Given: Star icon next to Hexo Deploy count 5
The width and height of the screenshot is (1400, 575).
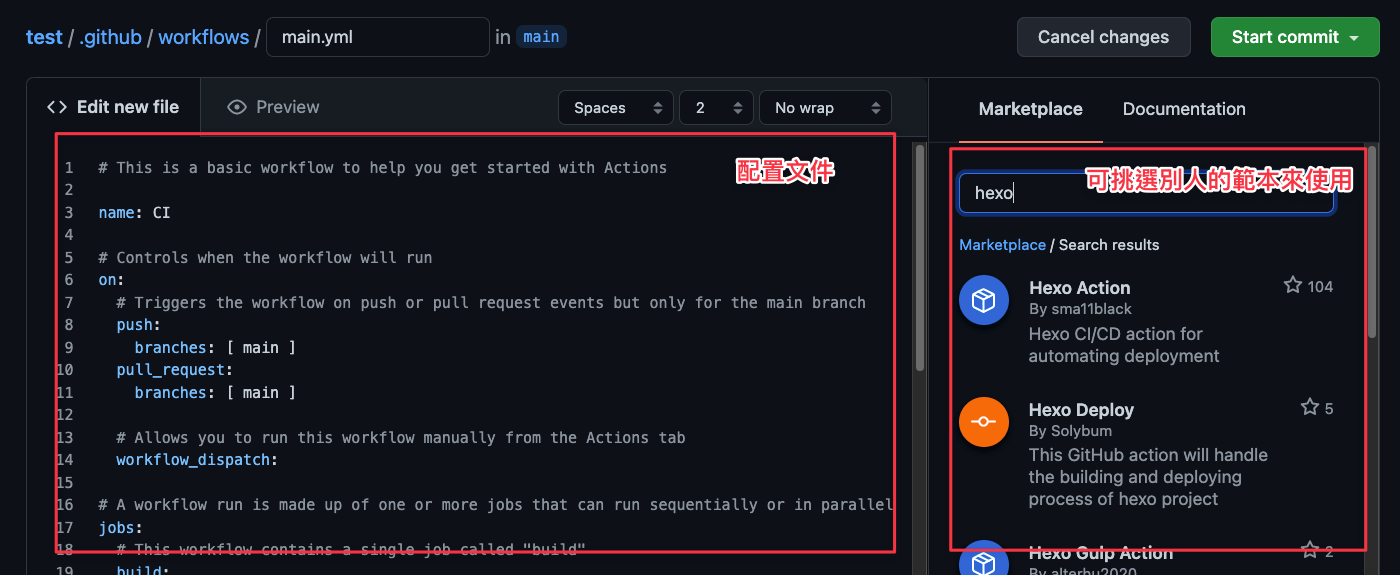Looking at the screenshot, I should (1310, 407).
